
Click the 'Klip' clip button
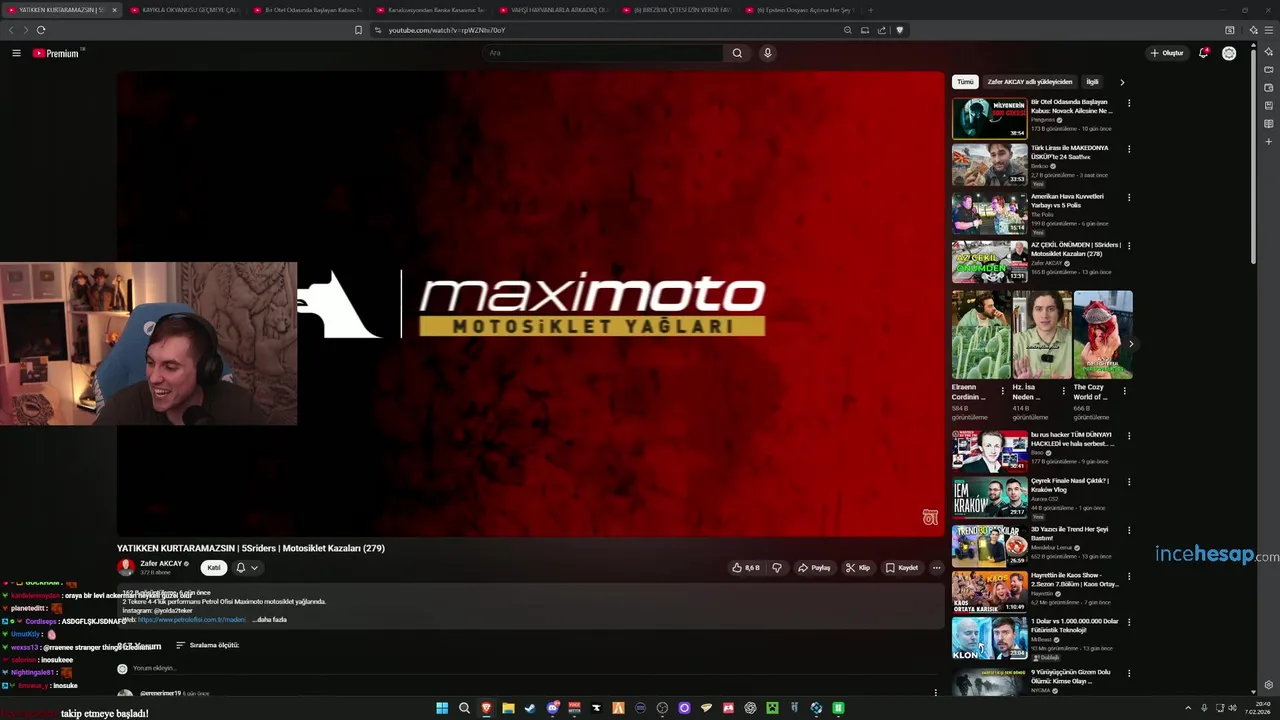point(858,567)
